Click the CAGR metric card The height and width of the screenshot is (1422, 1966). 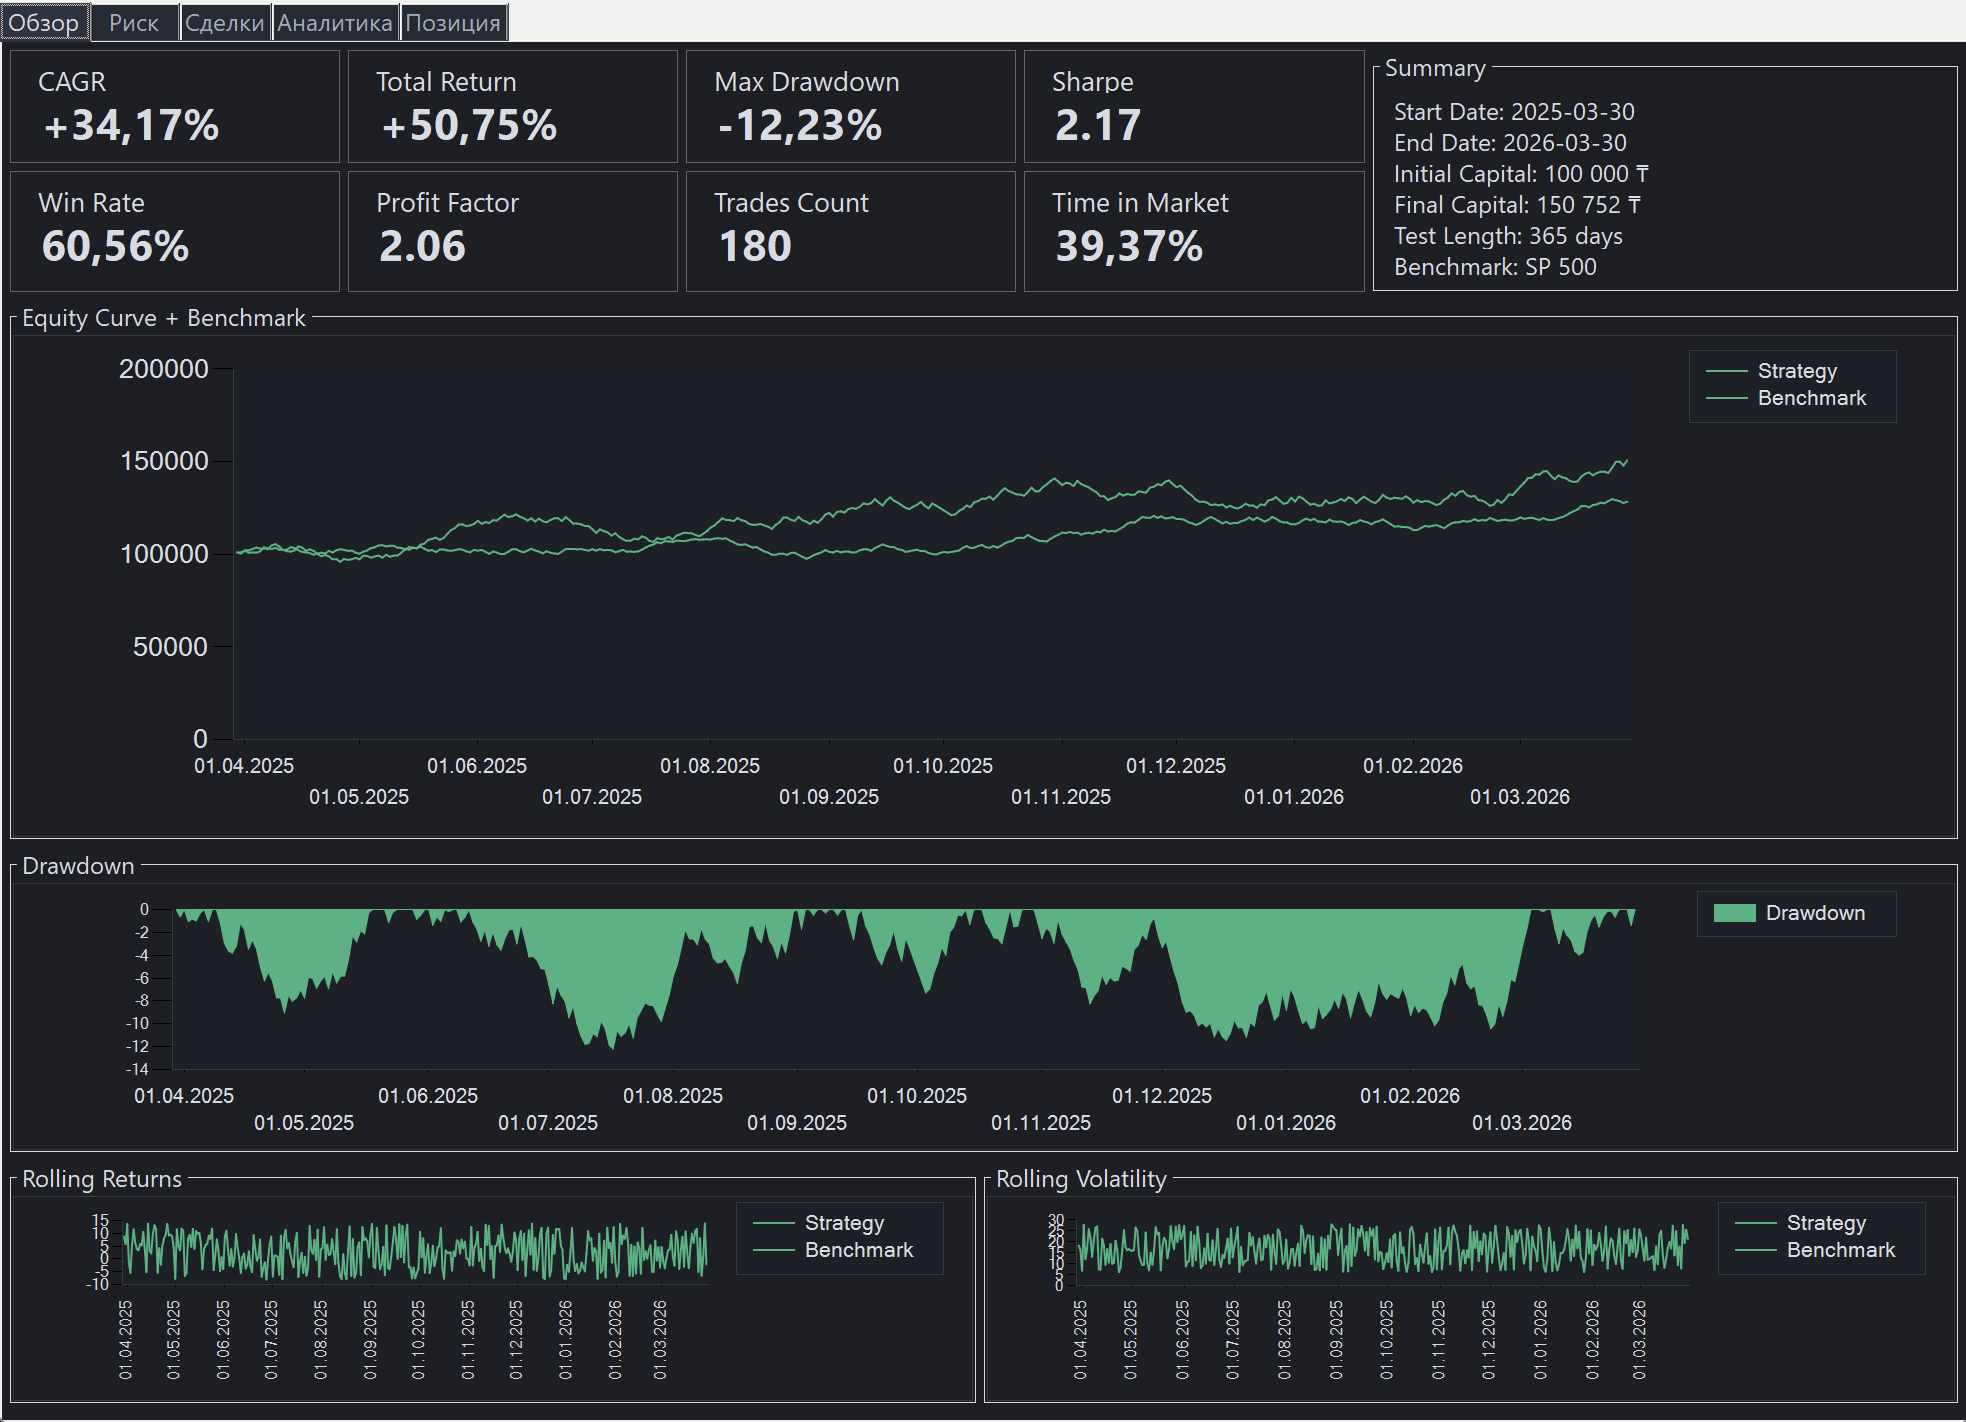174,106
